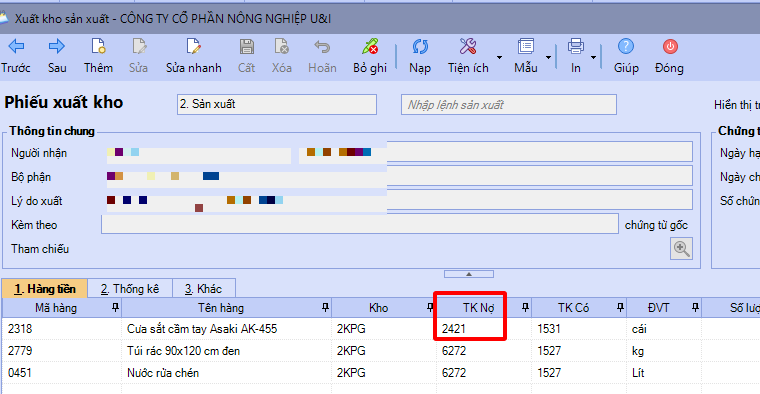Sort by TK Nợ column header
The image size is (760, 394).
[478, 308]
